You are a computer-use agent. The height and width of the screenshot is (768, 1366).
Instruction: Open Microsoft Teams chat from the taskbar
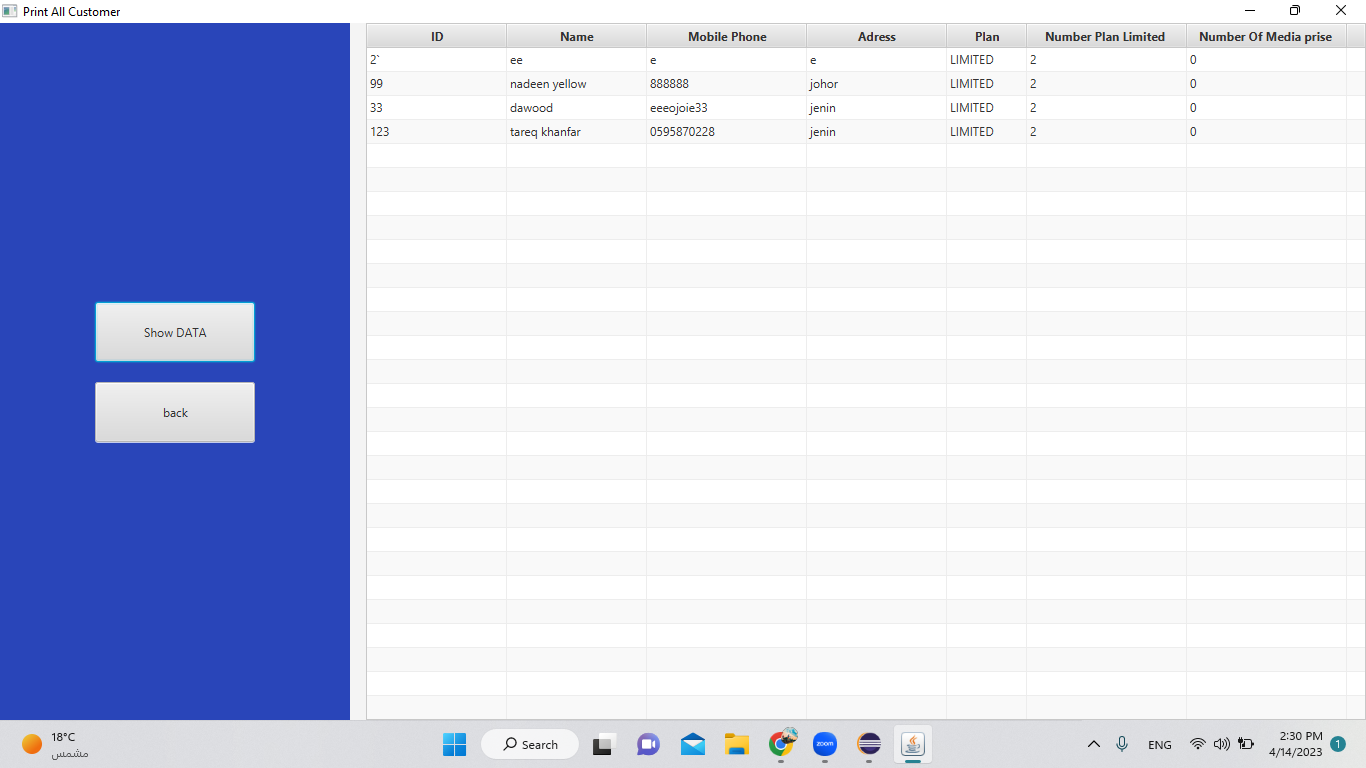coord(648,744)
